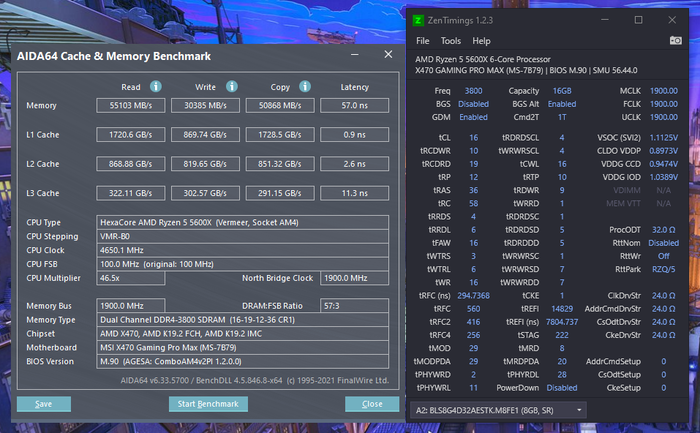Select the L3 Cache Latency field 11.3 ns
700x433 pixels.
pos(354,193)
